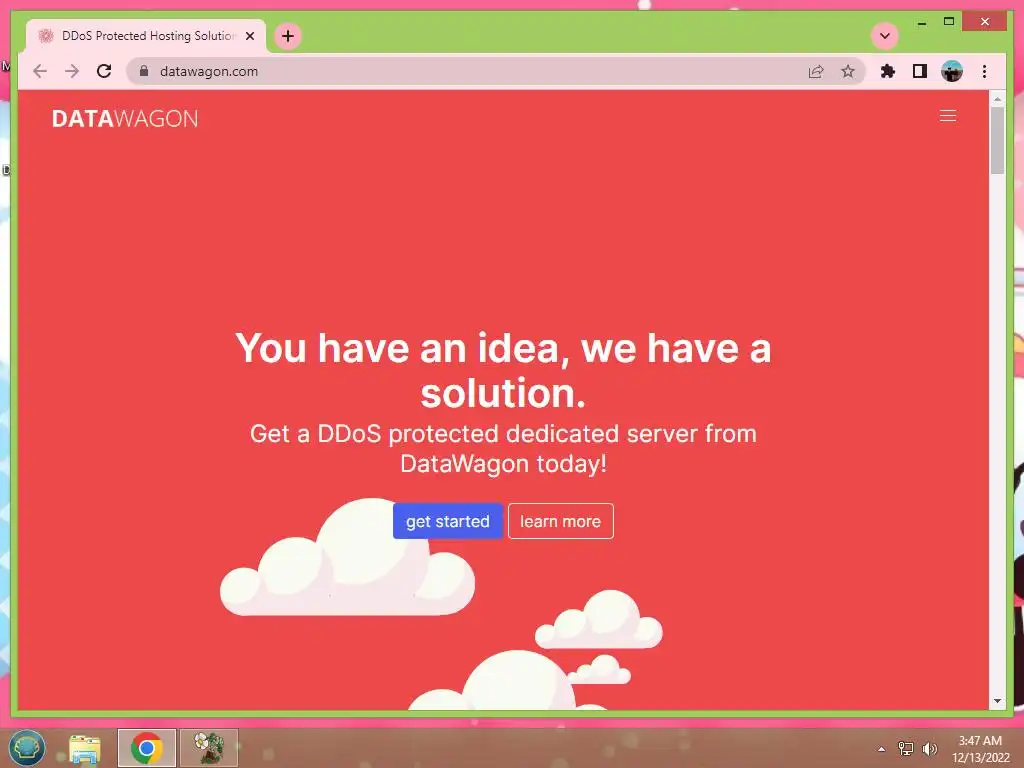Open the Chrome extensions puzzle icon
This screenshot has width=1024, height=768.
(888, 71)
